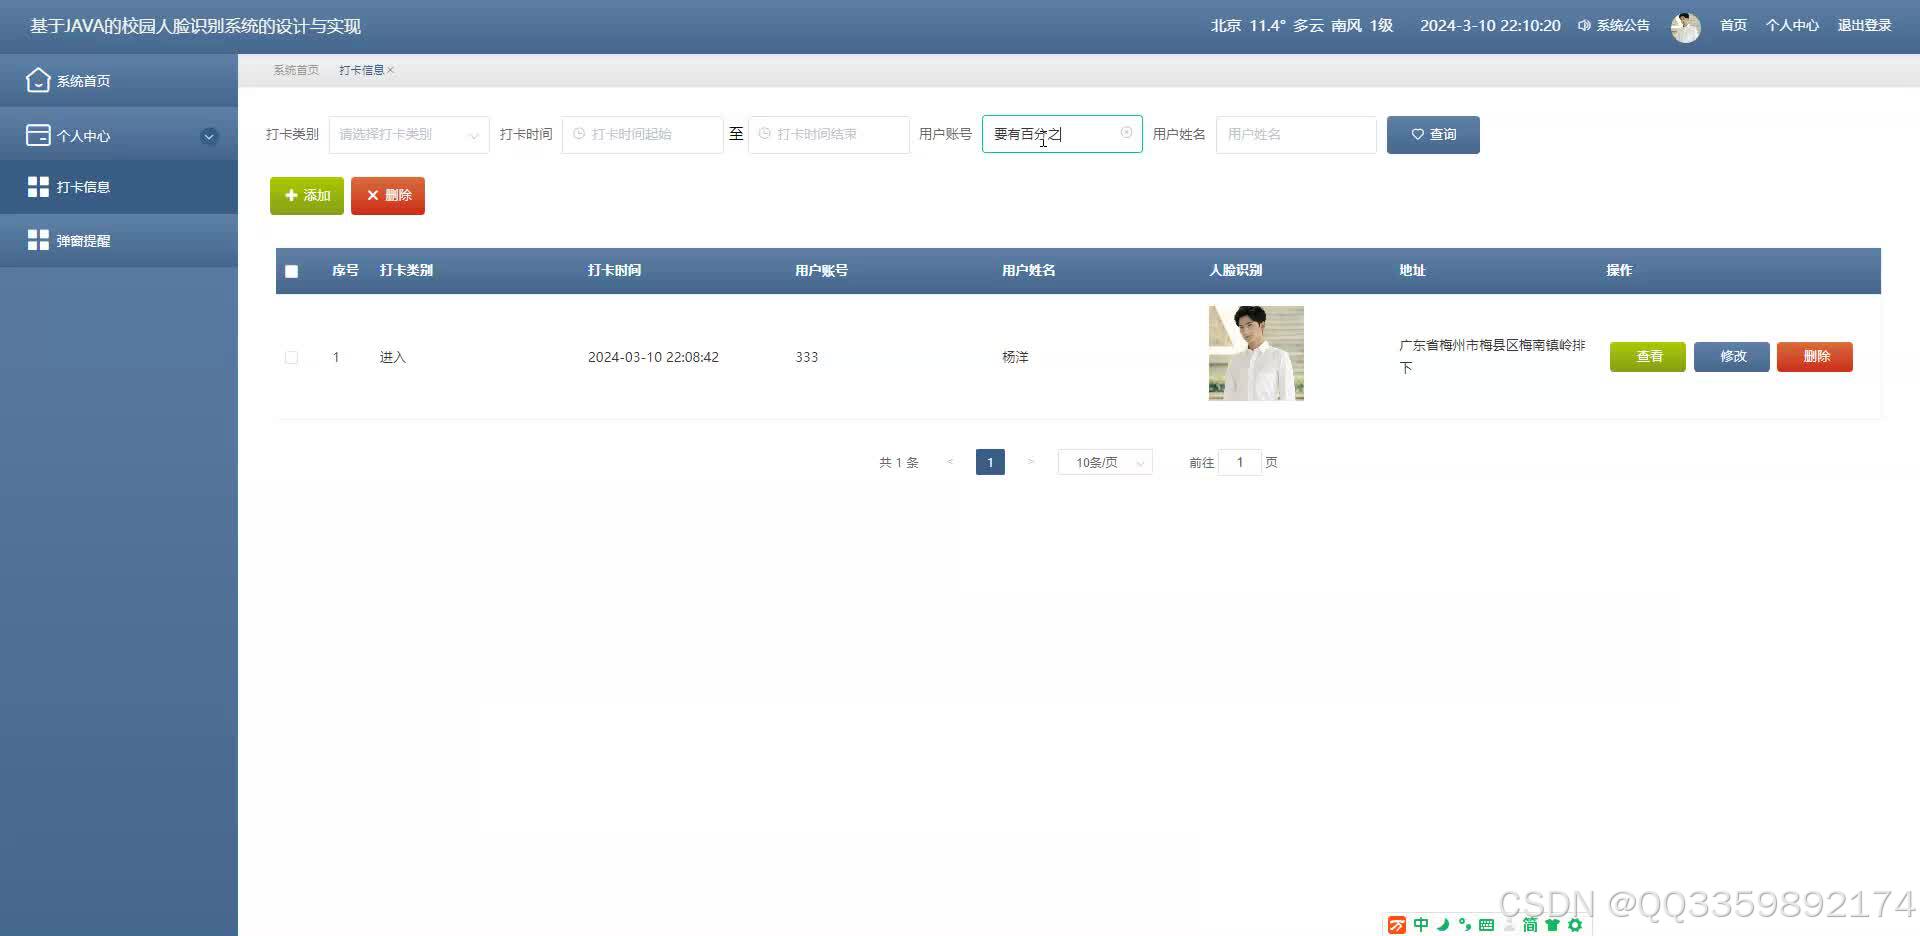Click the card icon beside 个人中心

point(38,135)
